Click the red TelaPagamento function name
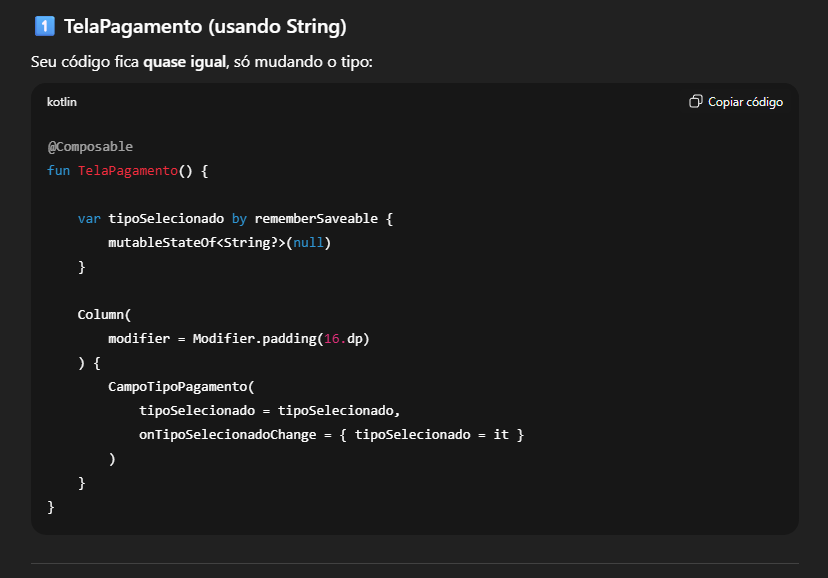This screenshot has width=828, height=578. (128, 170)
